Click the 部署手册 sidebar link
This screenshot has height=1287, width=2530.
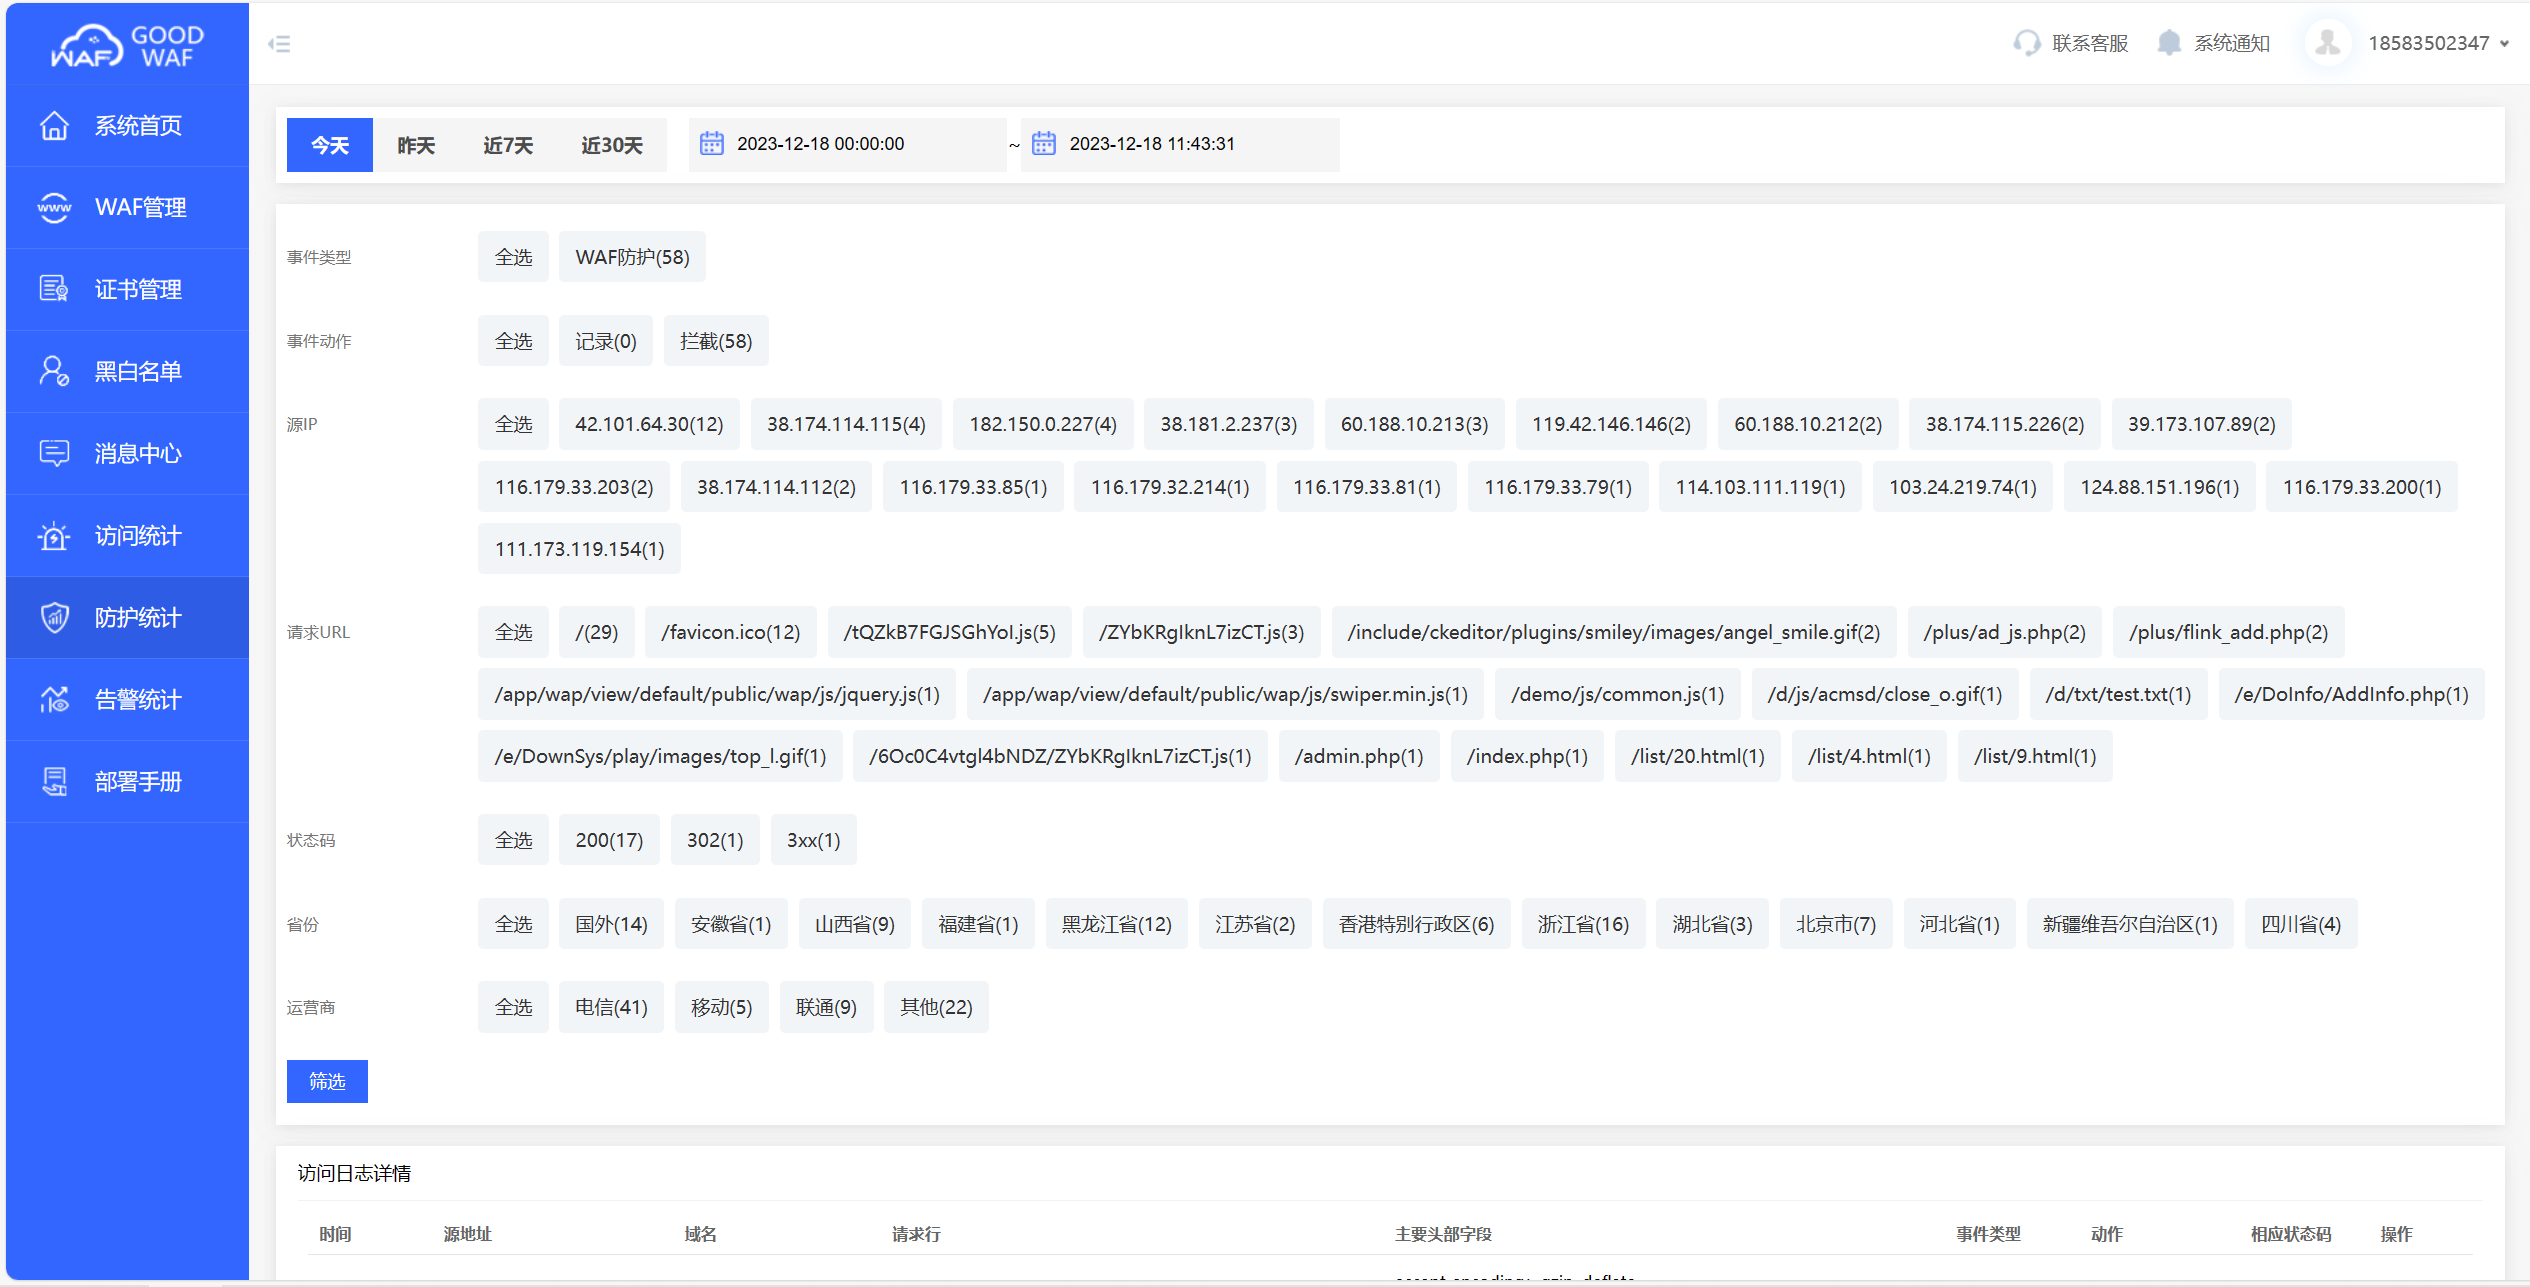[137, 782]
